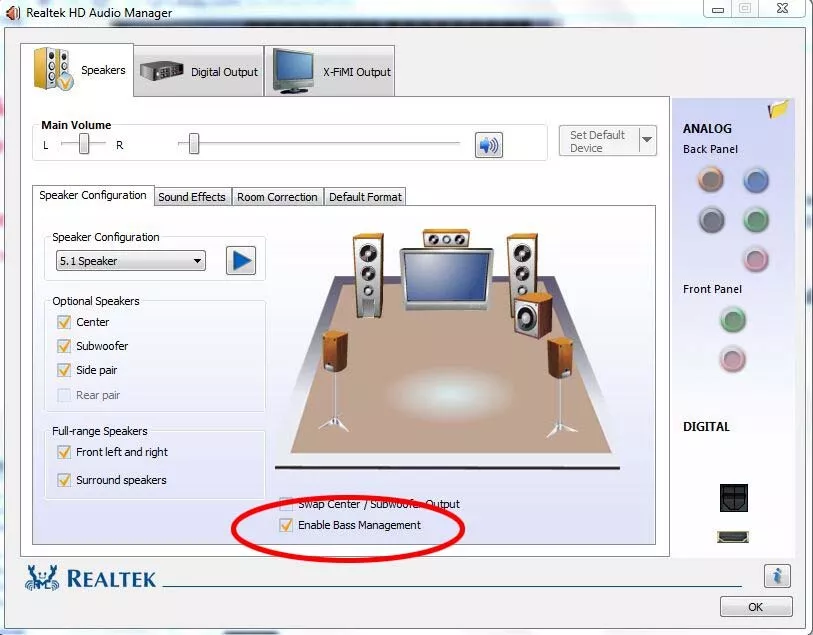The image size is (813, 635).
Task: Switch to the Digital Output tab
Action: (199, 72)
